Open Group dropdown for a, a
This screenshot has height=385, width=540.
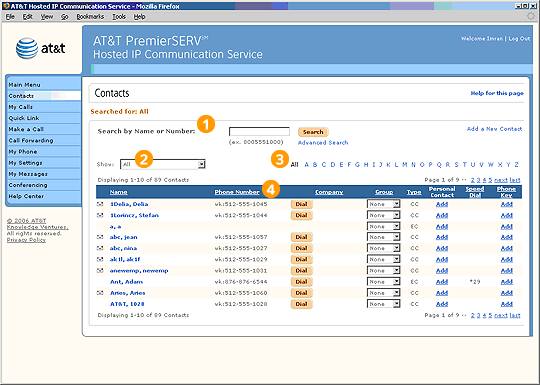[x=383, y=227]
